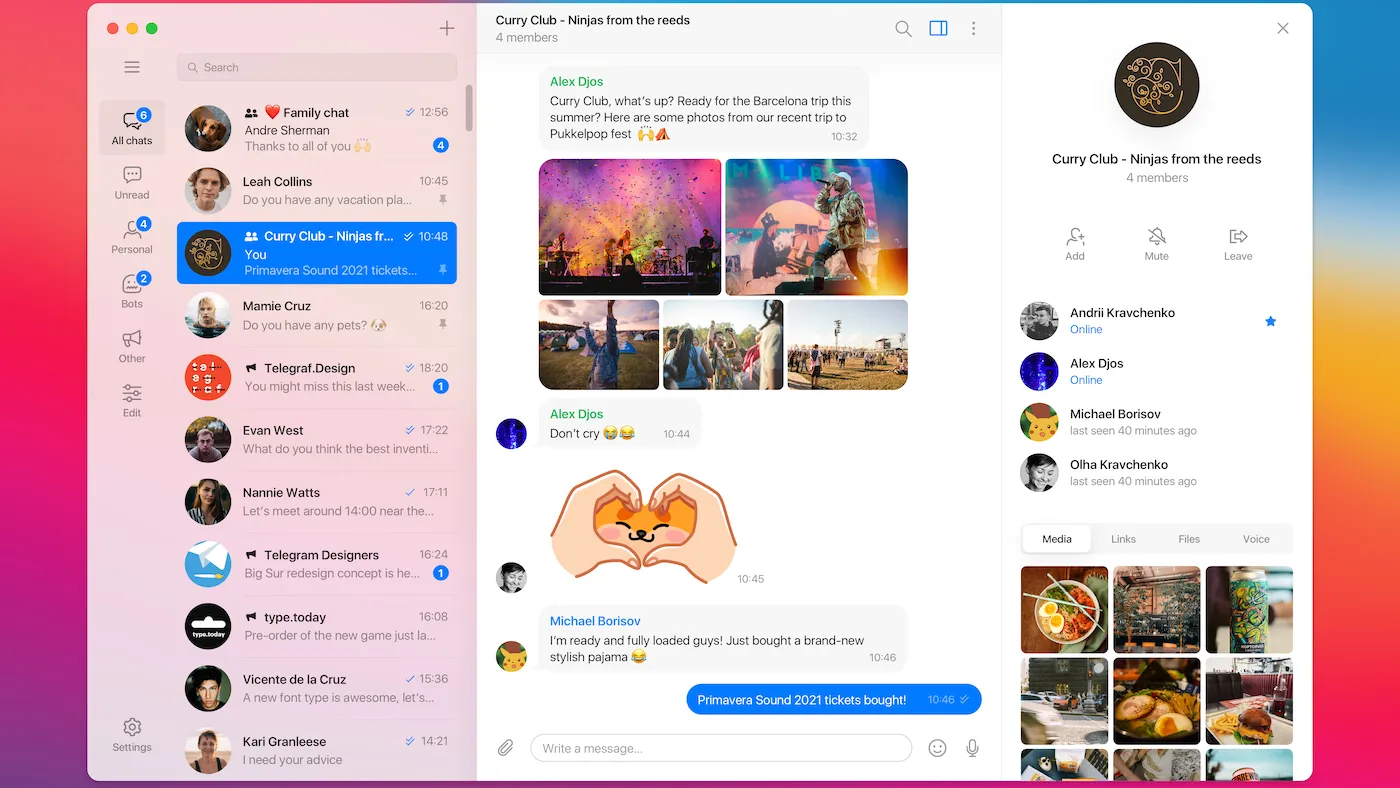Open search within the Curry Club chat
Viewport: 1400px width, 788px height.
pos(903,28)
